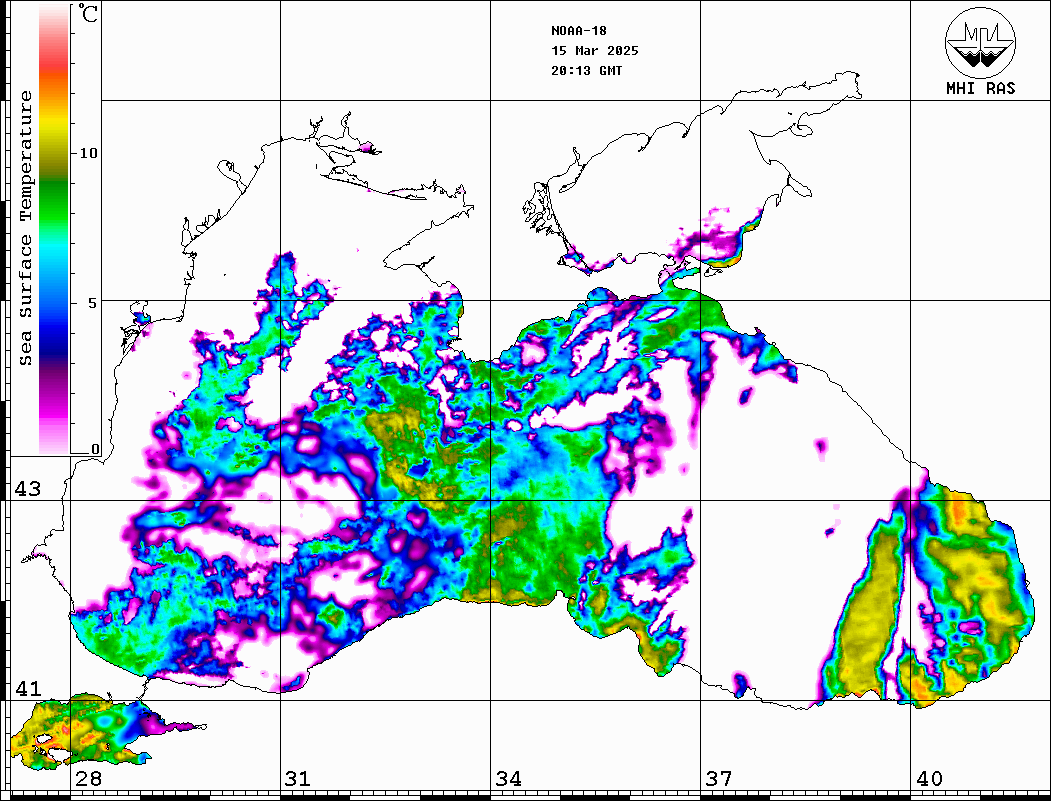Click longitude label 28
The width and height of the screenshot is (1051, 801).
click(88, 779)
